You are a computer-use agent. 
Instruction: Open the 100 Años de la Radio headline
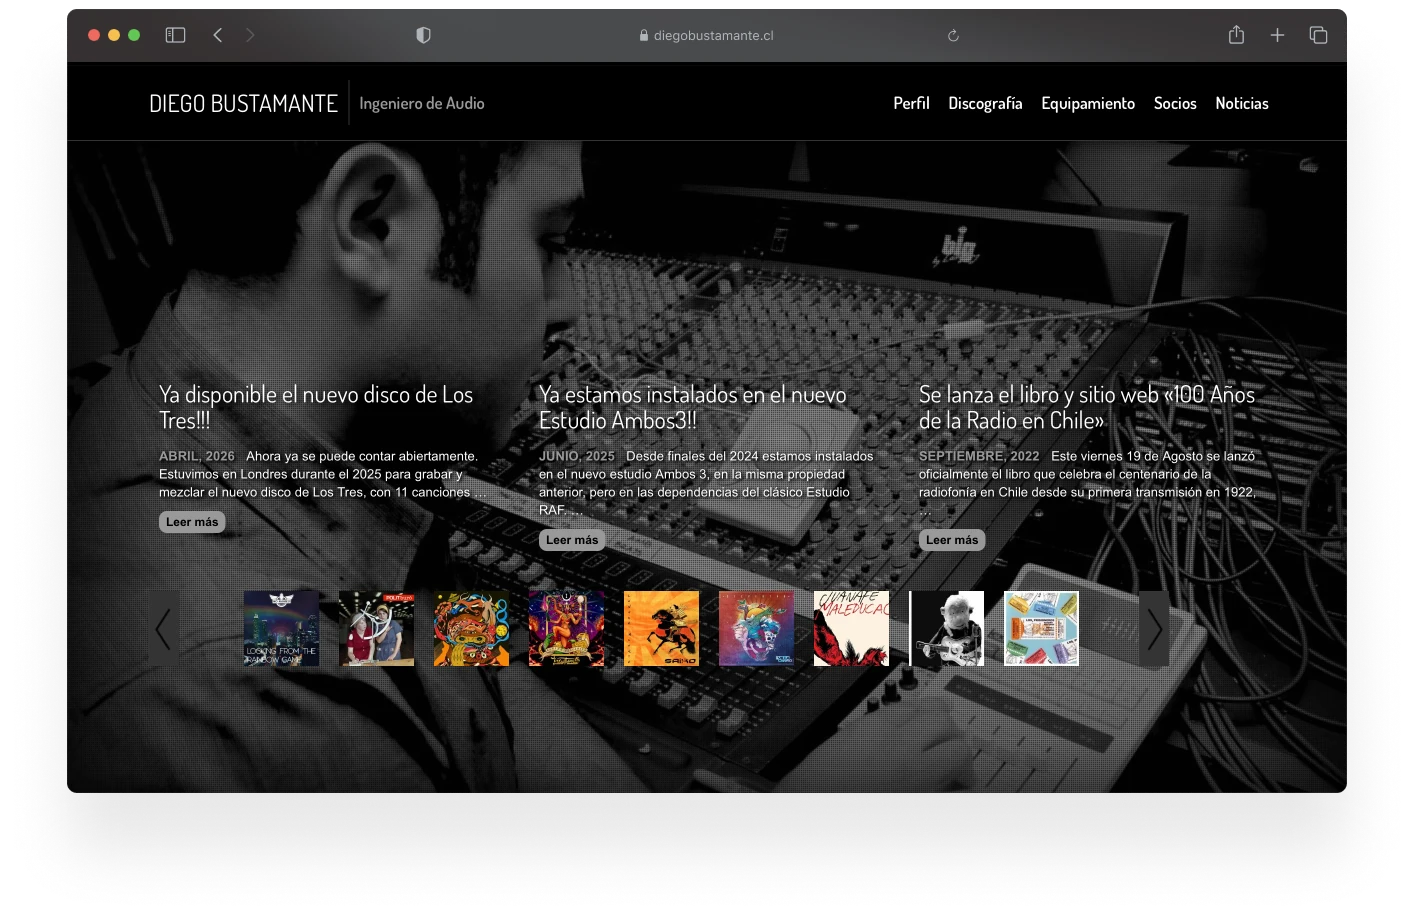pyautogui.click(x=1087, y=407)
